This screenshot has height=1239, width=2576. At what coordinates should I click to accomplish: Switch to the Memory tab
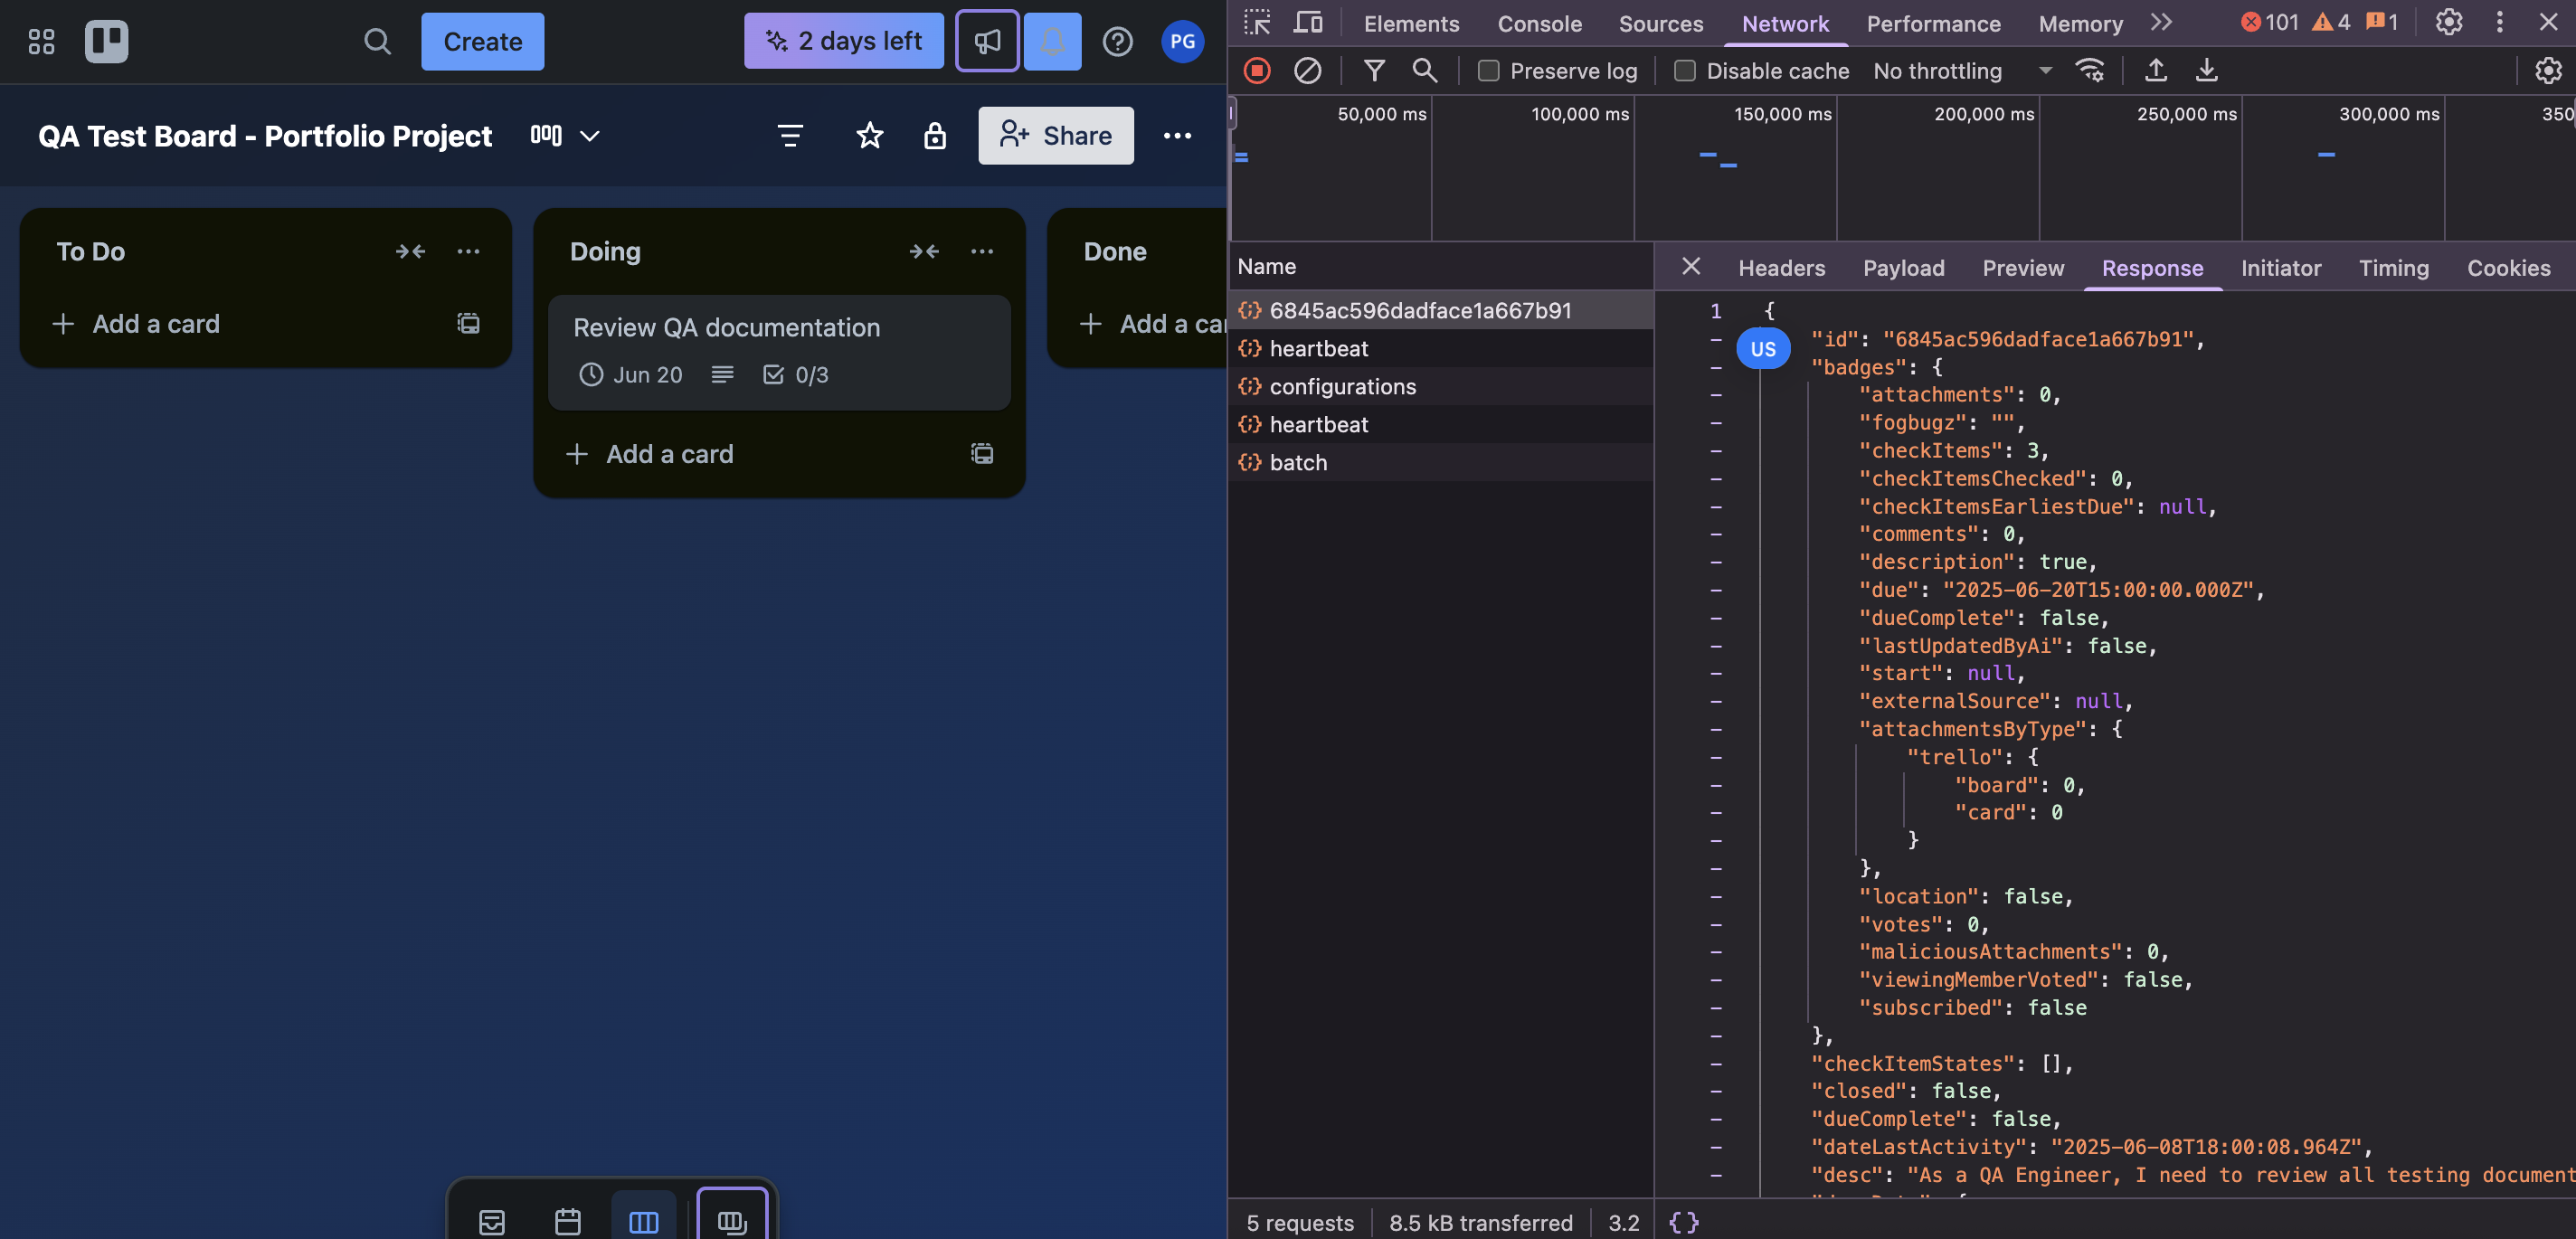(2080, 24)
